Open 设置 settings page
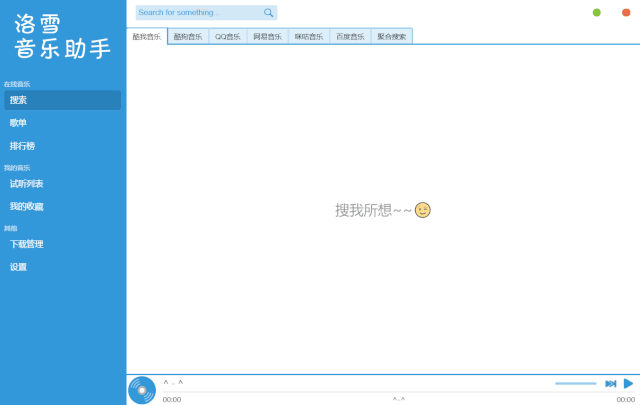 pos(19,267)
